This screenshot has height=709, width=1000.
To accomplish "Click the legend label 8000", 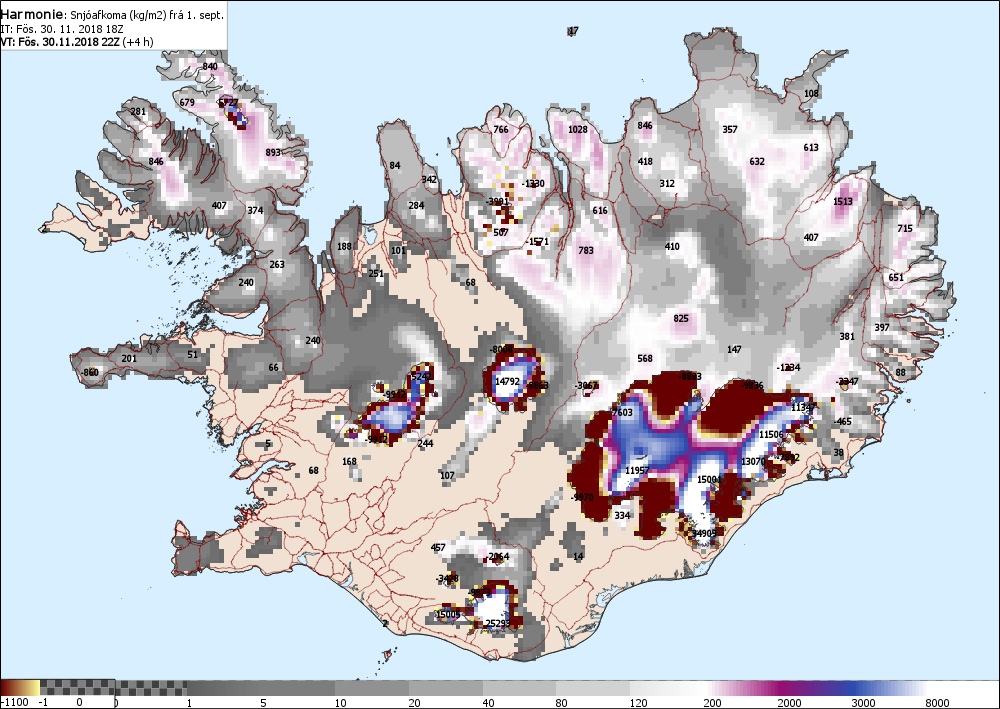I will click(x=937, y=703).
